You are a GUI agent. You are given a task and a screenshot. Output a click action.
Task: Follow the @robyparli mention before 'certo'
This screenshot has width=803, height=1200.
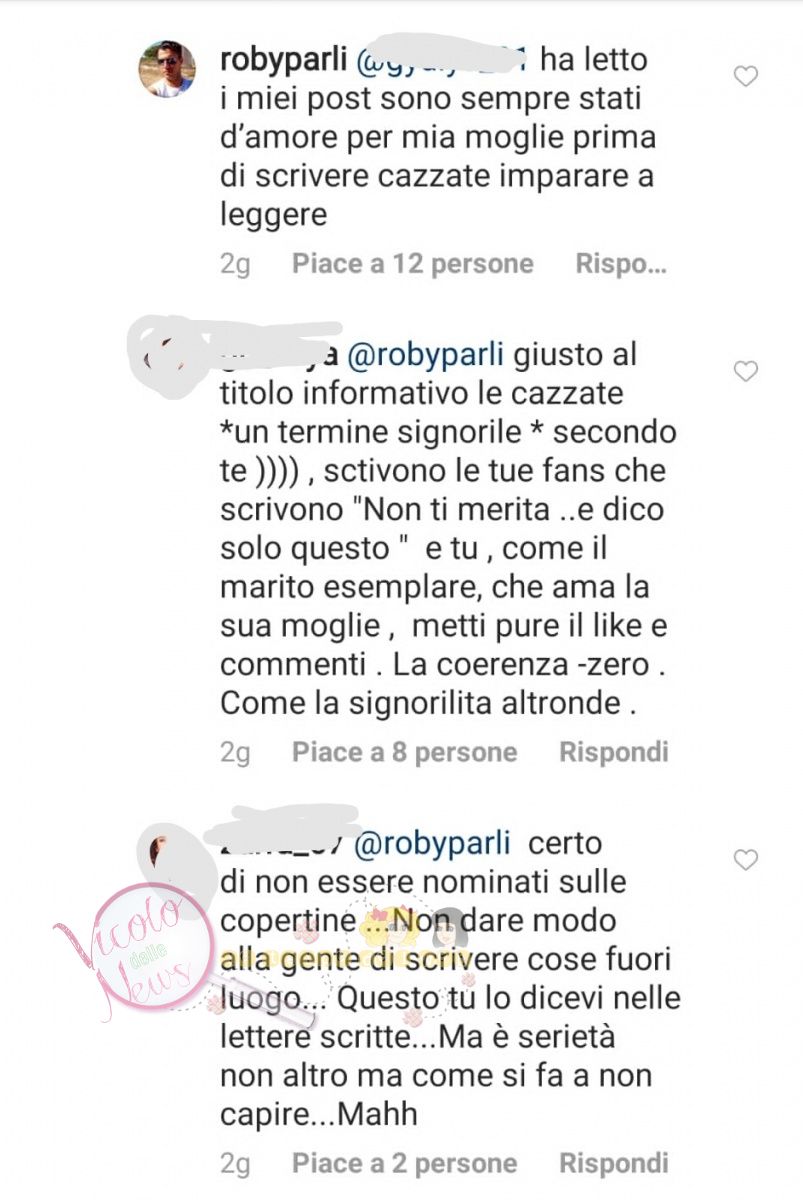pos(433,844)
